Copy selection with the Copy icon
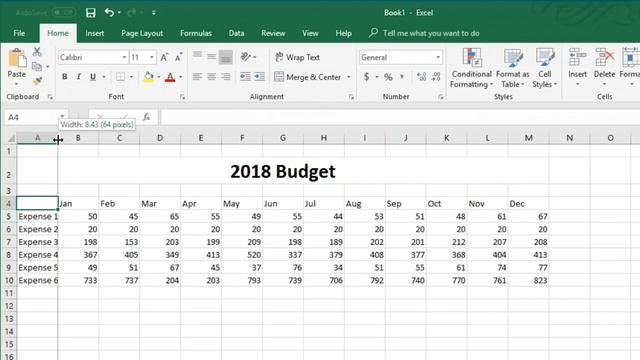Screen dimensions: 640x360 tap(37, 66)
